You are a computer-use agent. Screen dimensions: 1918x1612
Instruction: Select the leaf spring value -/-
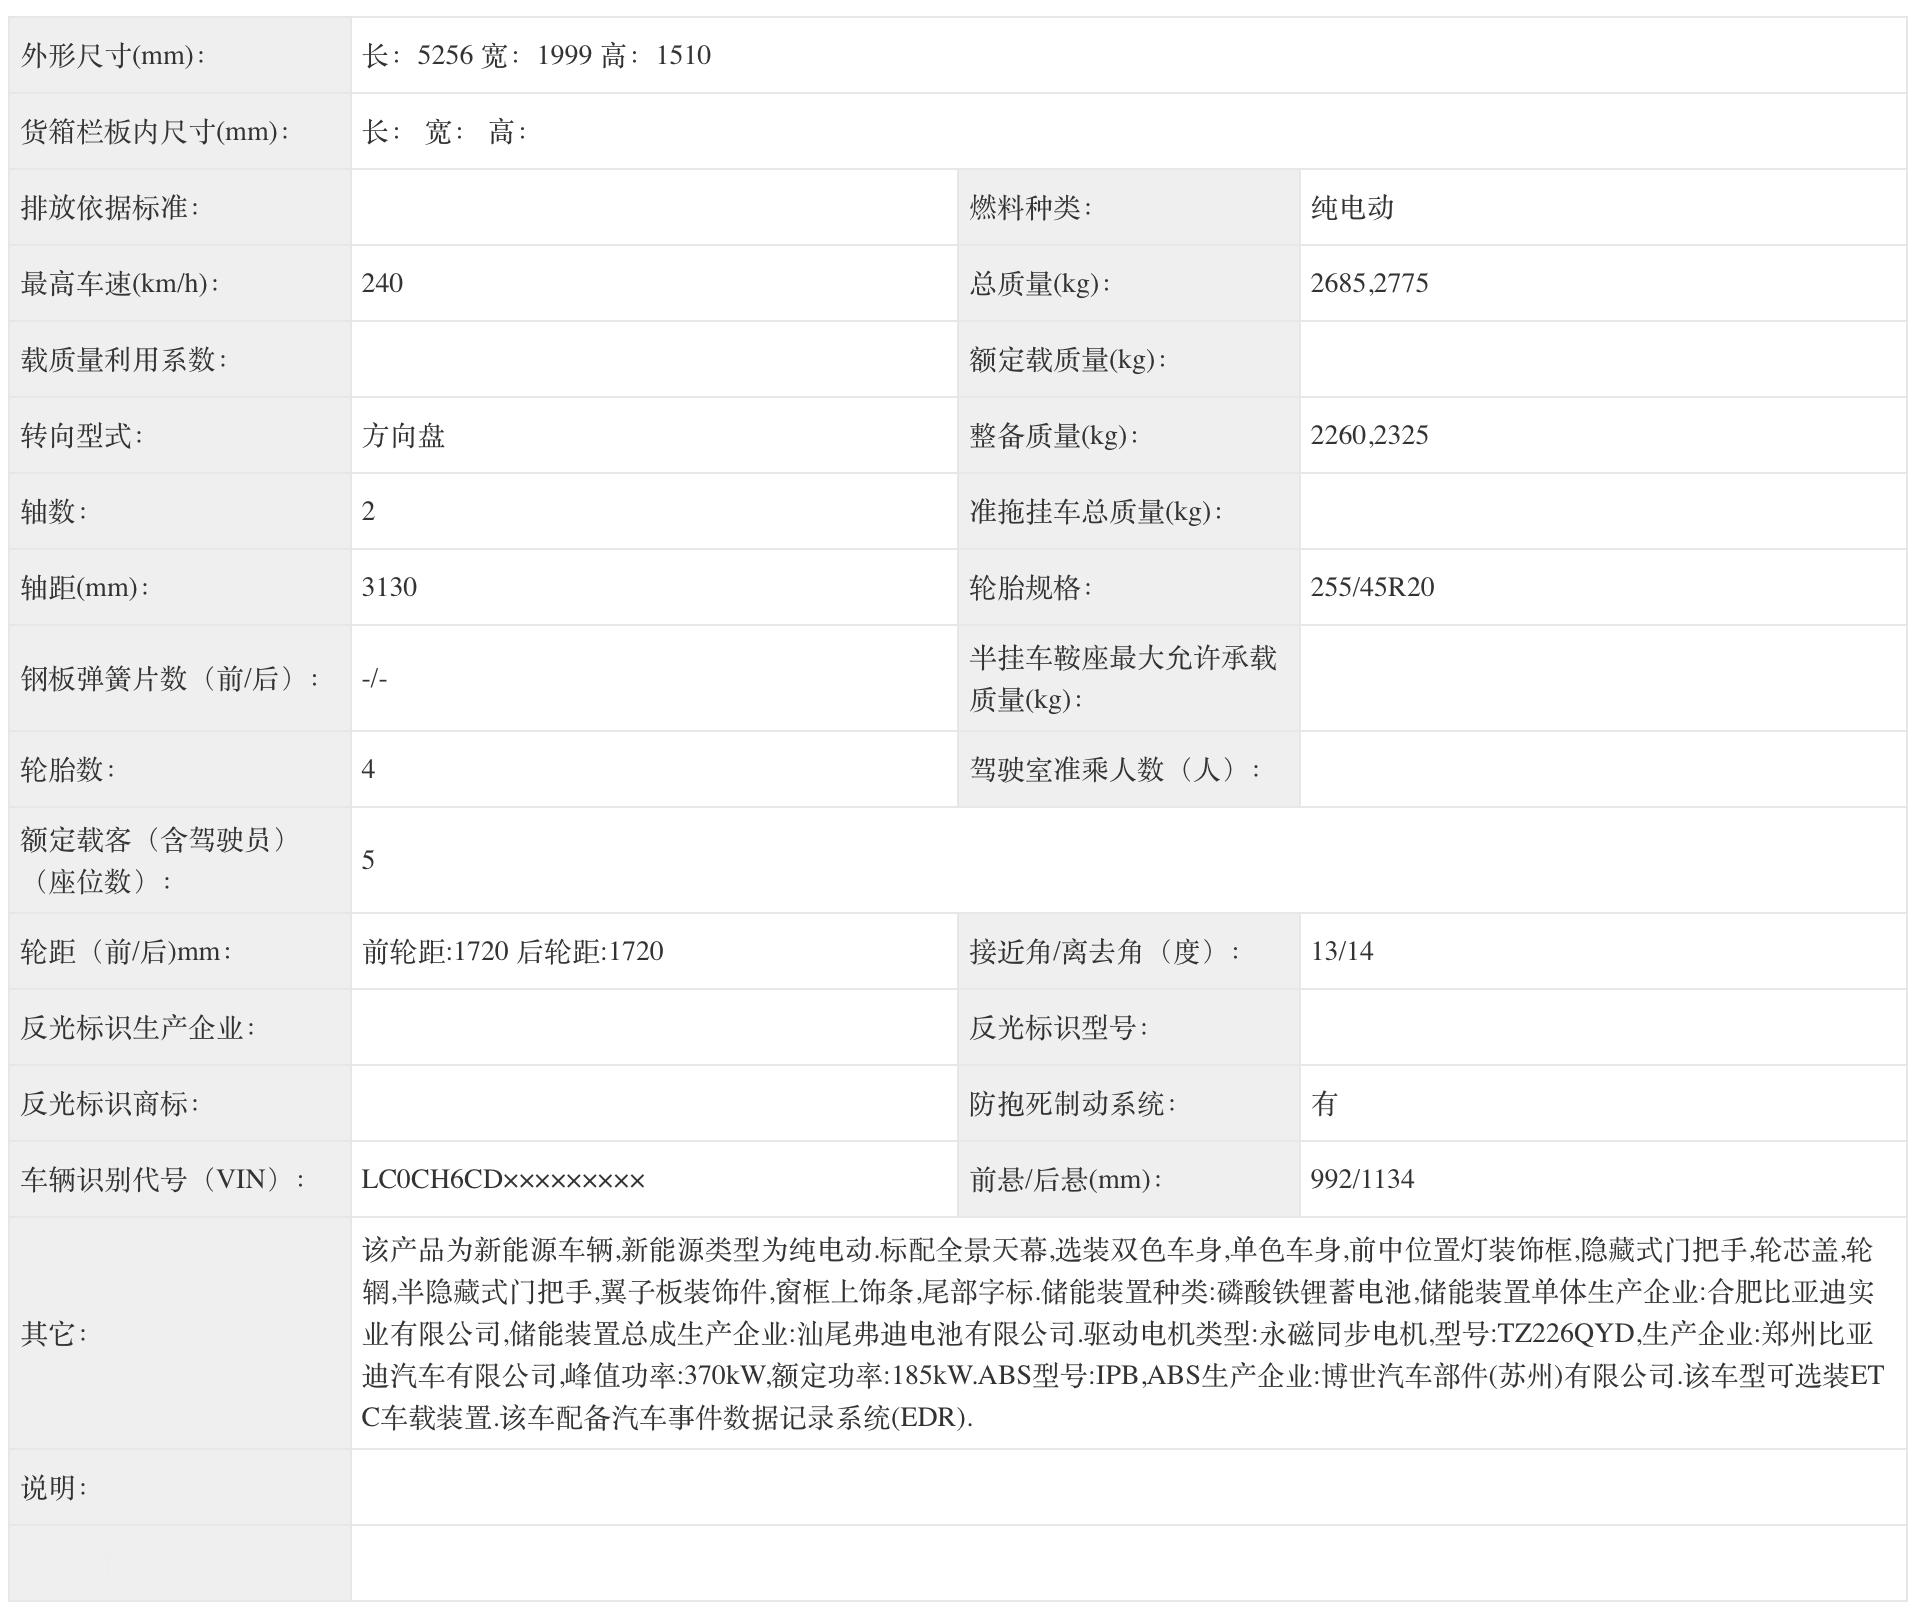click(x=374, y=679)
